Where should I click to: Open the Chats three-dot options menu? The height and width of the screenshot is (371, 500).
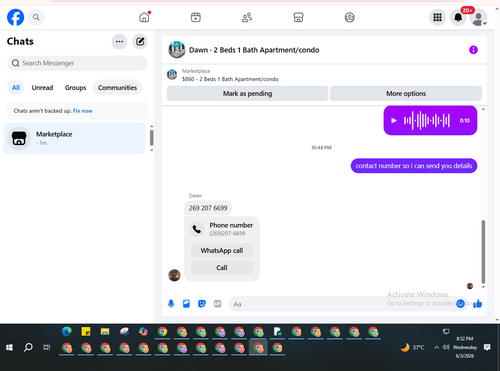[119, 42]
